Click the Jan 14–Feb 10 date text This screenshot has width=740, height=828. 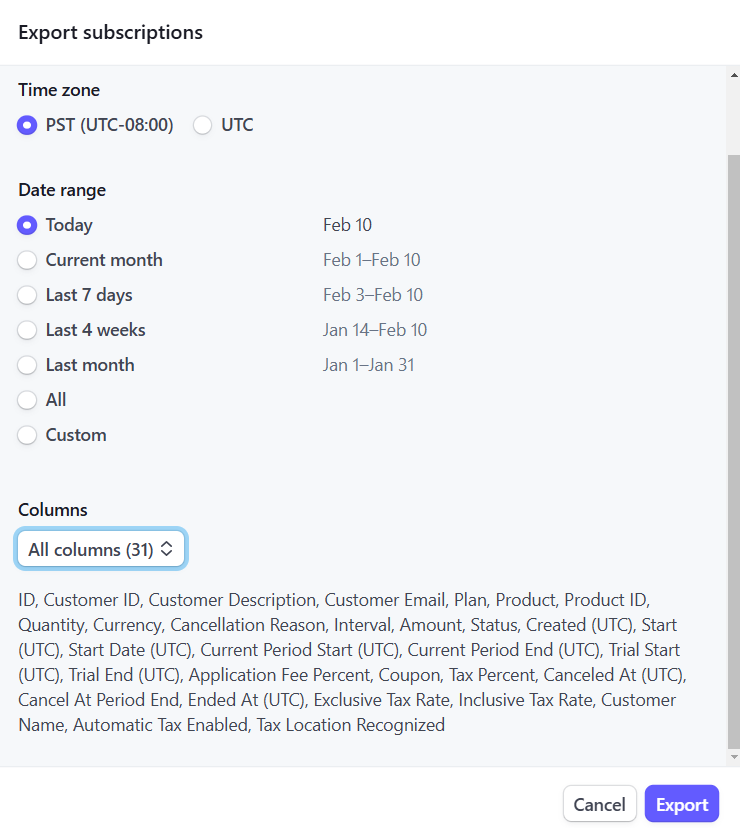pyautogui.click(x=374, y=330)
